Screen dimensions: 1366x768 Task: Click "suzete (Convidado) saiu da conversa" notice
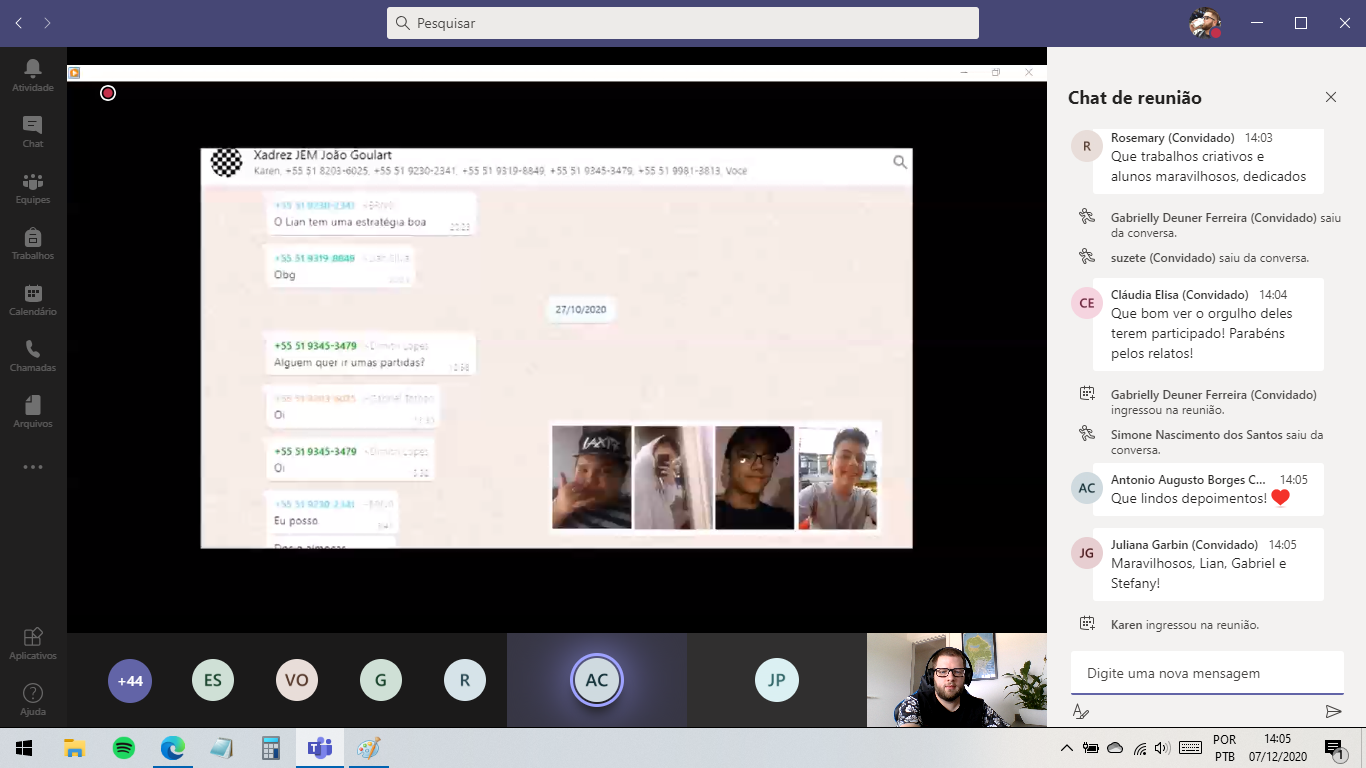(x=1210, y=257)
